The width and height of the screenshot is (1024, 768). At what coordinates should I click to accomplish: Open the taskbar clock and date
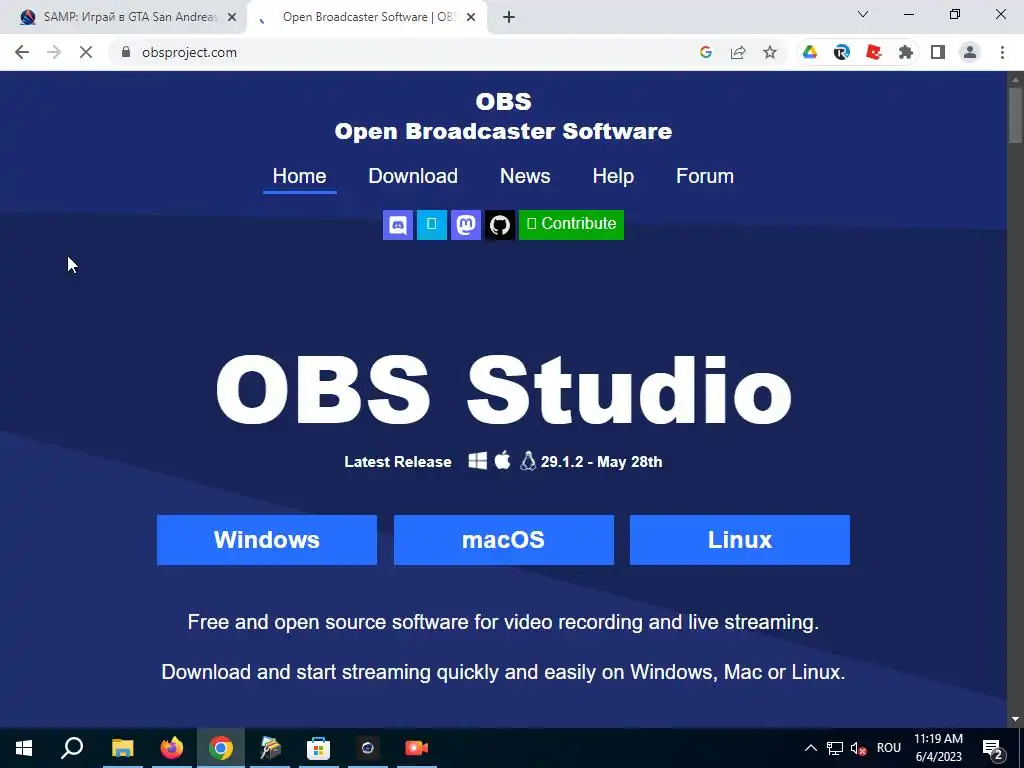coord(938,748)
